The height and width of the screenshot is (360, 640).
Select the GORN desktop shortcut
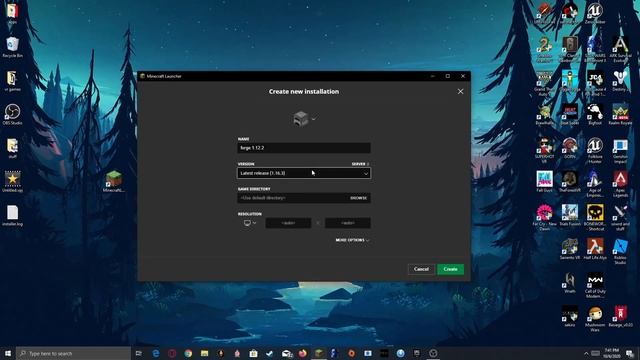(570, 148)
